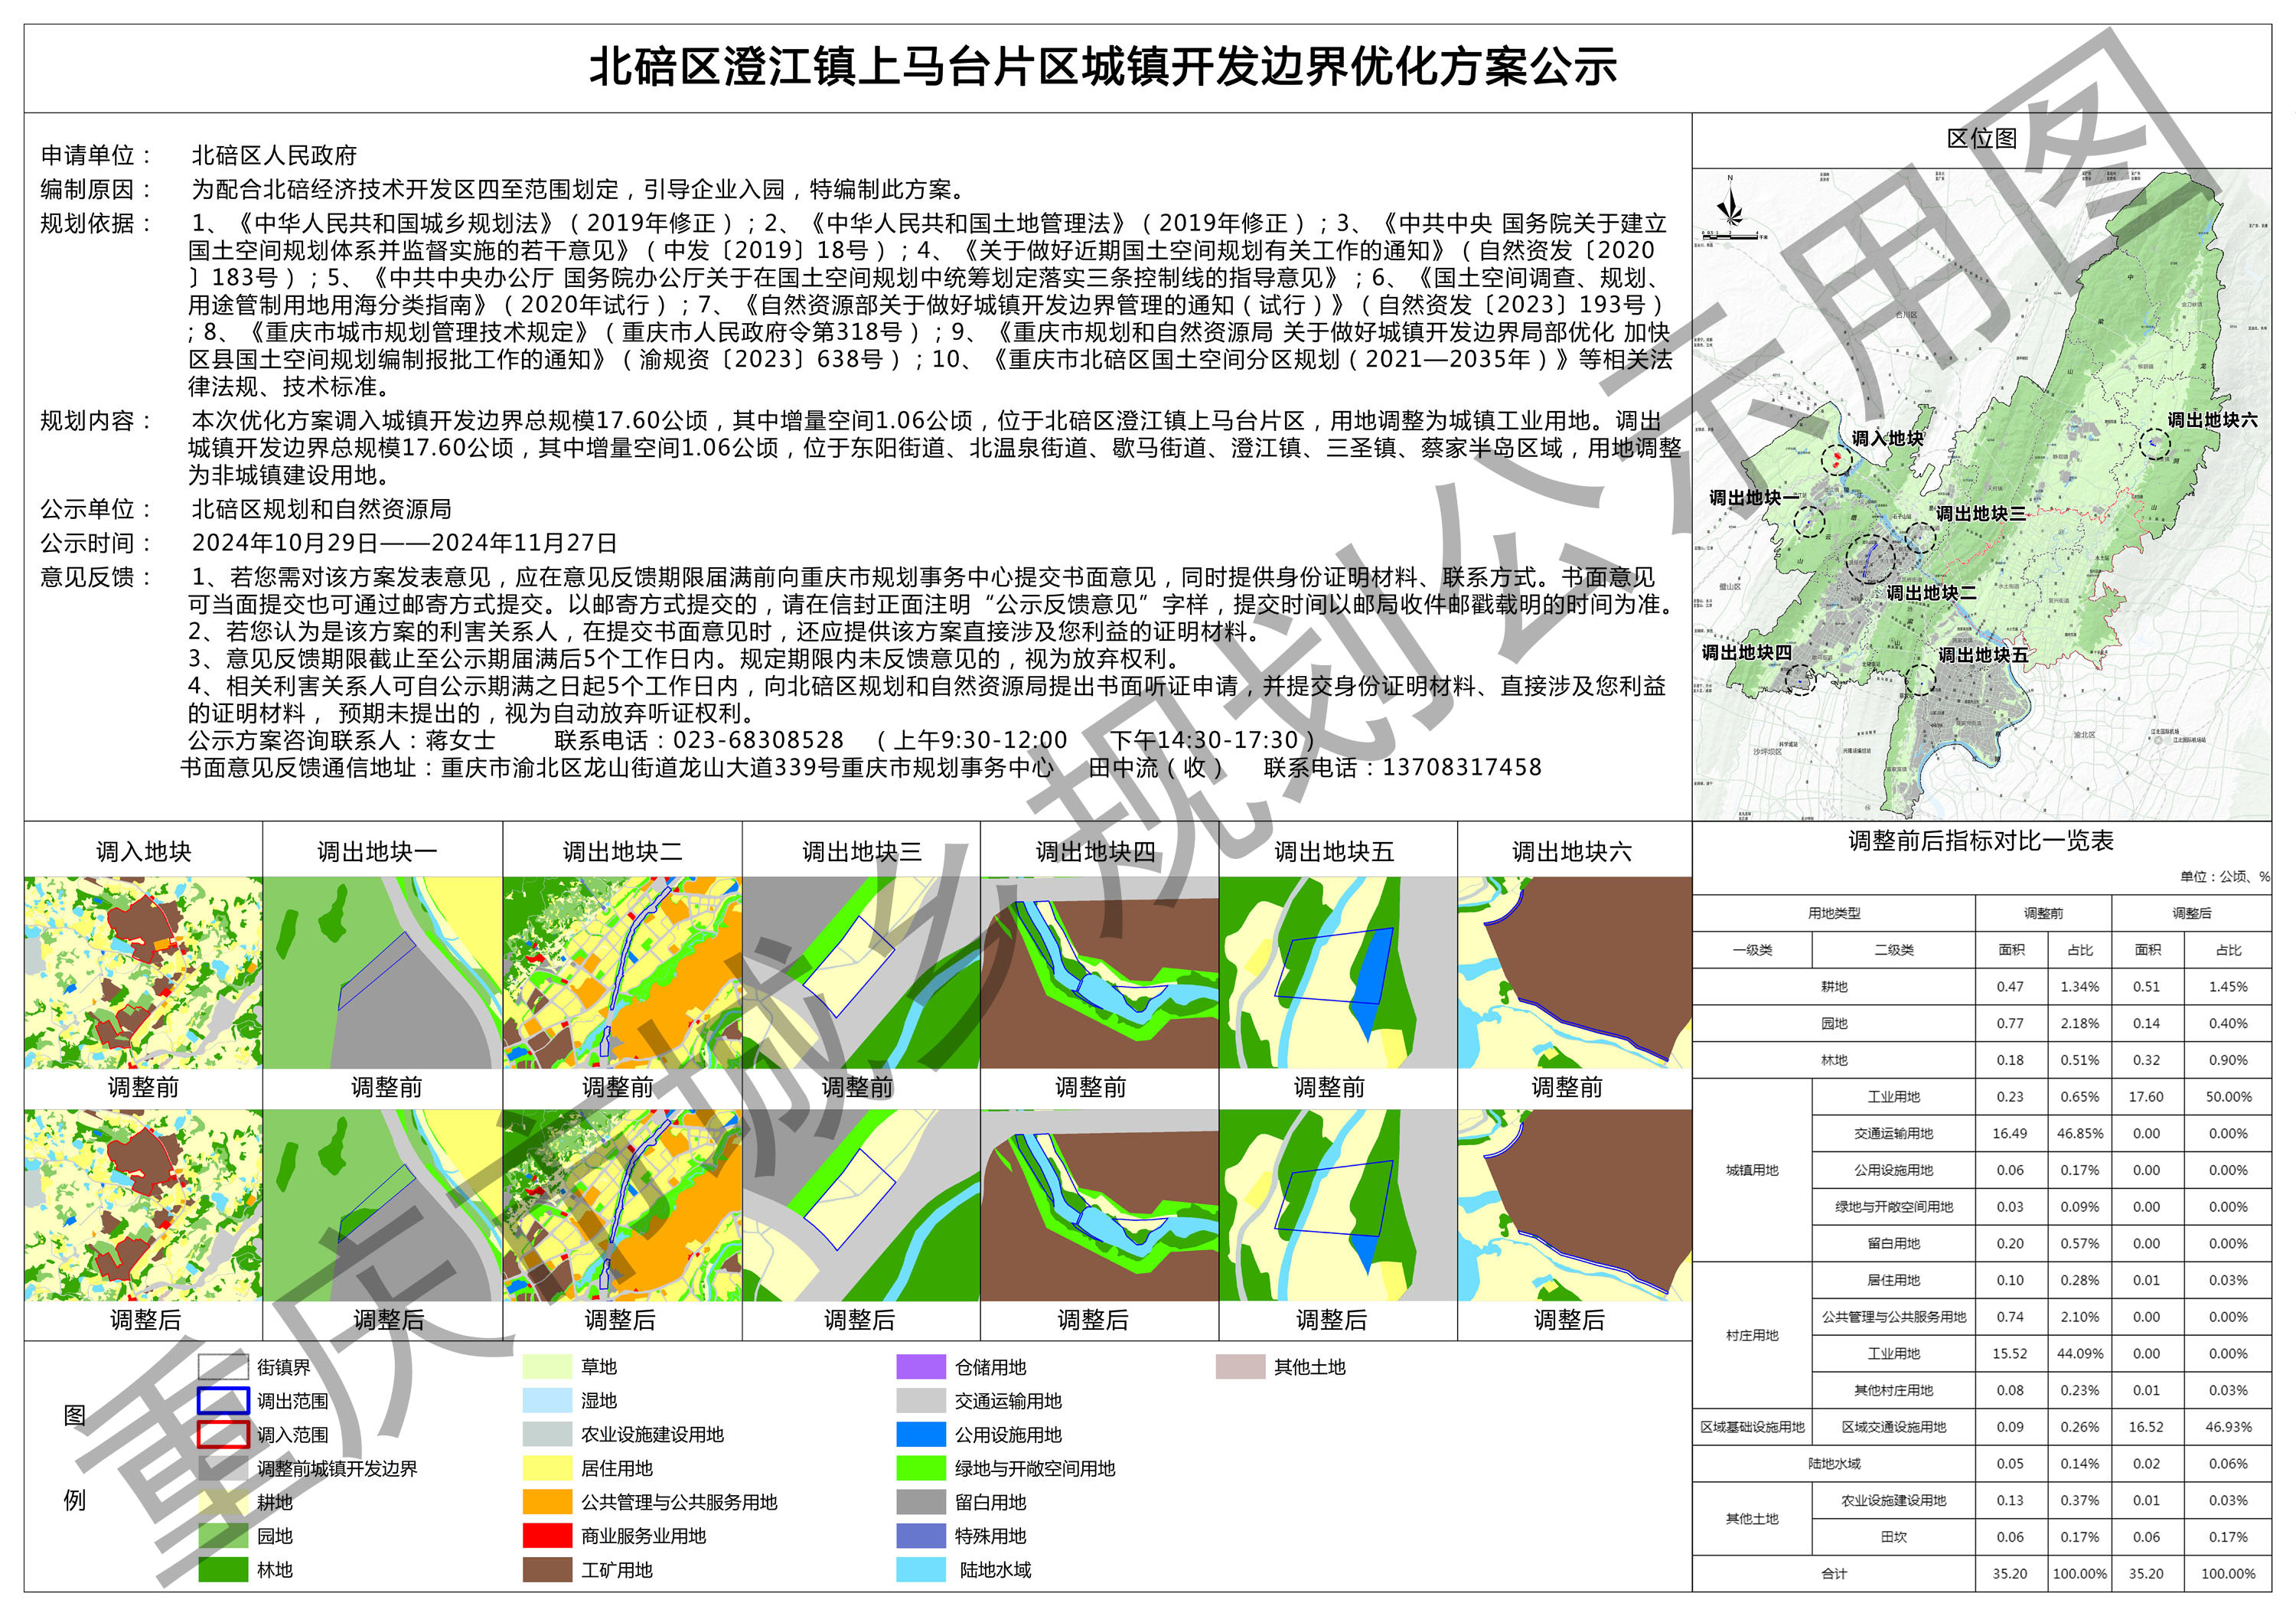Click the 区位图 header

tap(1982, 139)
